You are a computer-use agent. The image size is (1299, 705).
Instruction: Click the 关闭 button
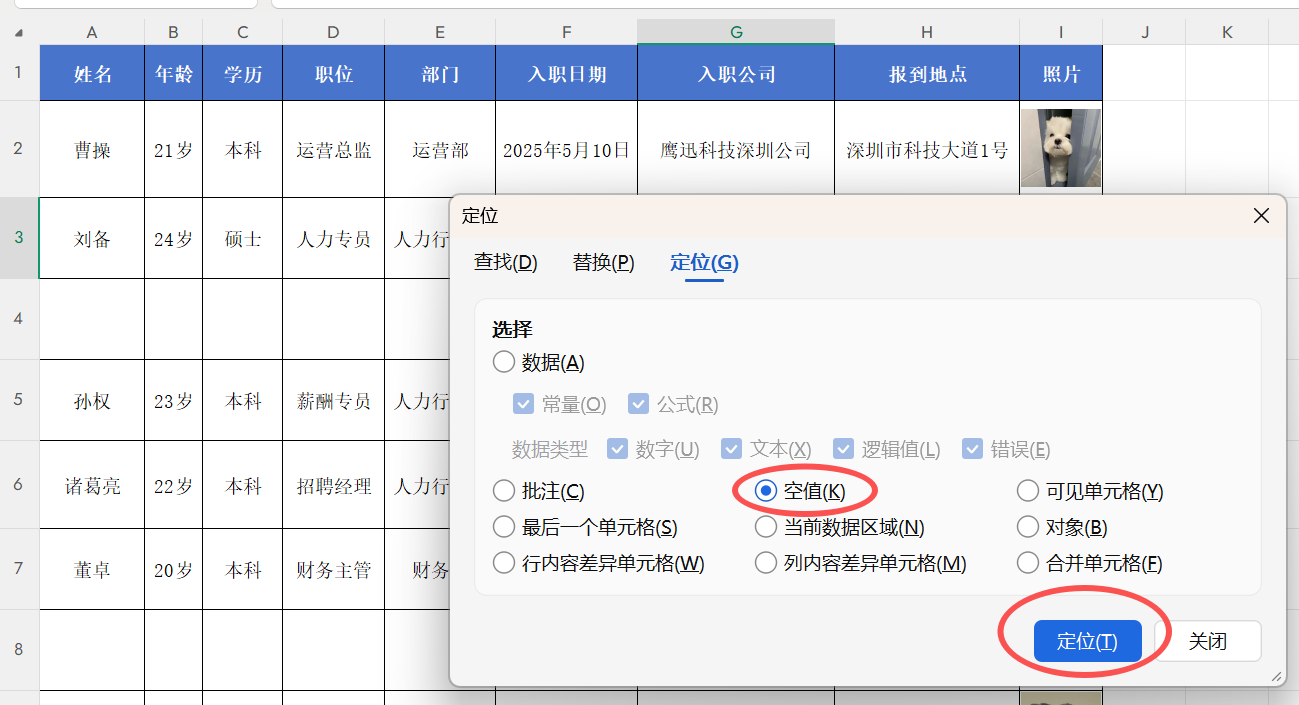tap(1207, 641)
